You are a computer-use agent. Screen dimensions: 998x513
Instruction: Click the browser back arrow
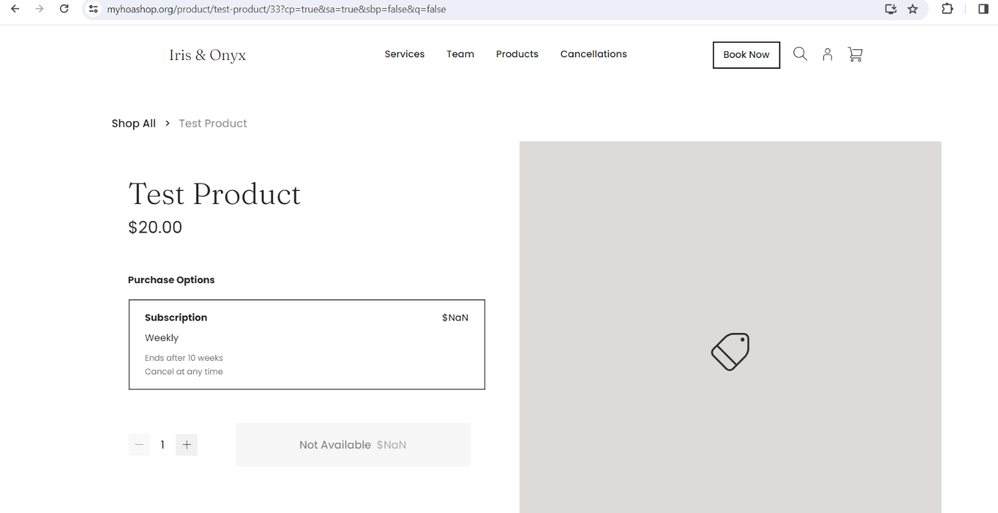point(15,9)
